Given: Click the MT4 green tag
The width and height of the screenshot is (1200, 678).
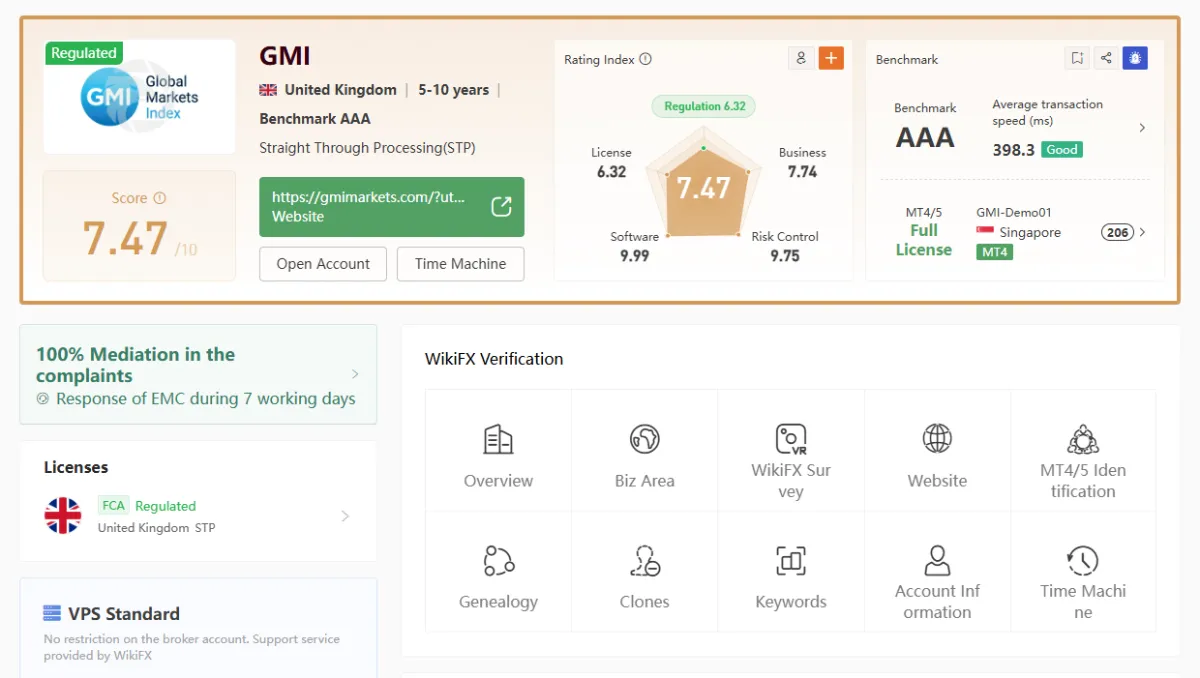Looking at the screenshot, I should pyautogui.click(x=994, y=252).
